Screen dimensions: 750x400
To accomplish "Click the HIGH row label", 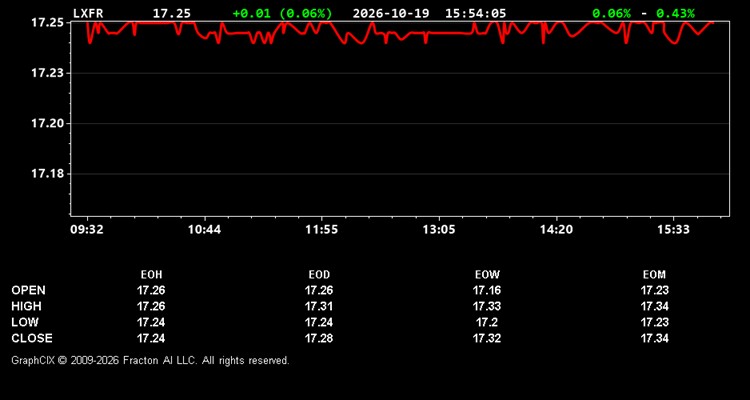I will pyautogui.click(x=26, y=306).
